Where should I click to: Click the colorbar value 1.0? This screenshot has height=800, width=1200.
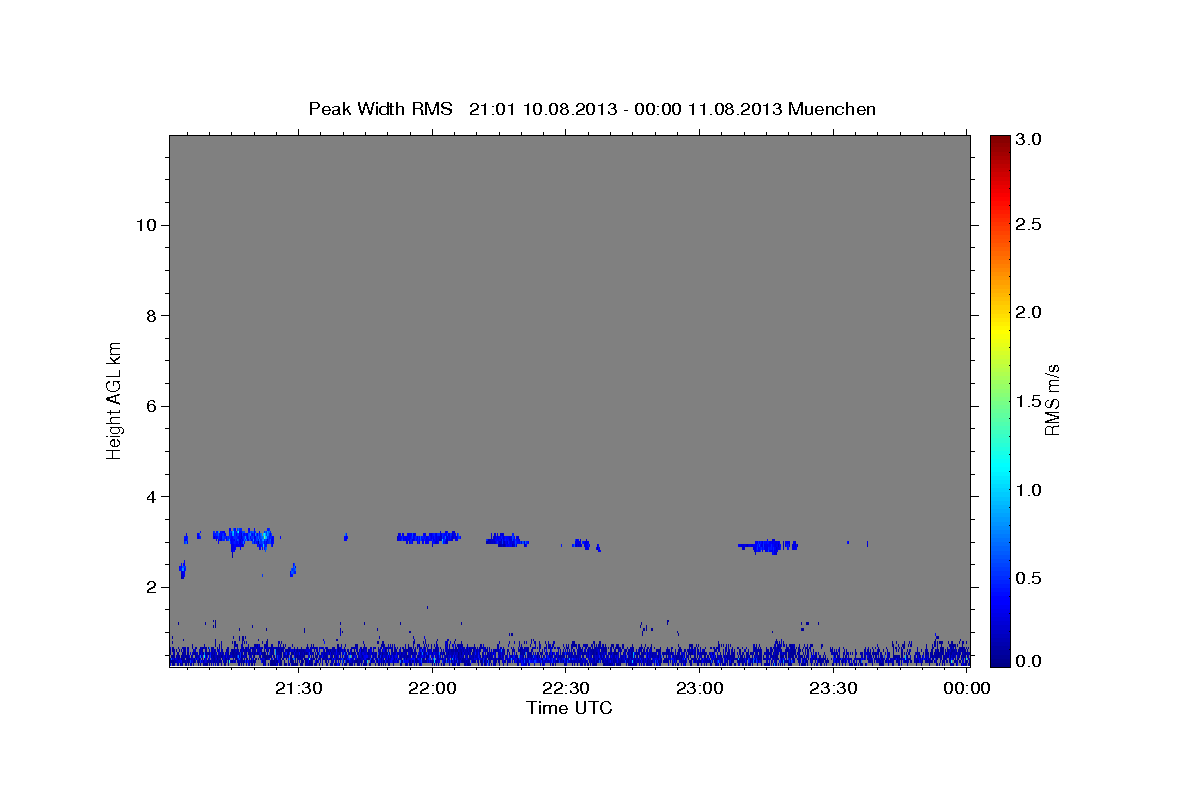1030,490
